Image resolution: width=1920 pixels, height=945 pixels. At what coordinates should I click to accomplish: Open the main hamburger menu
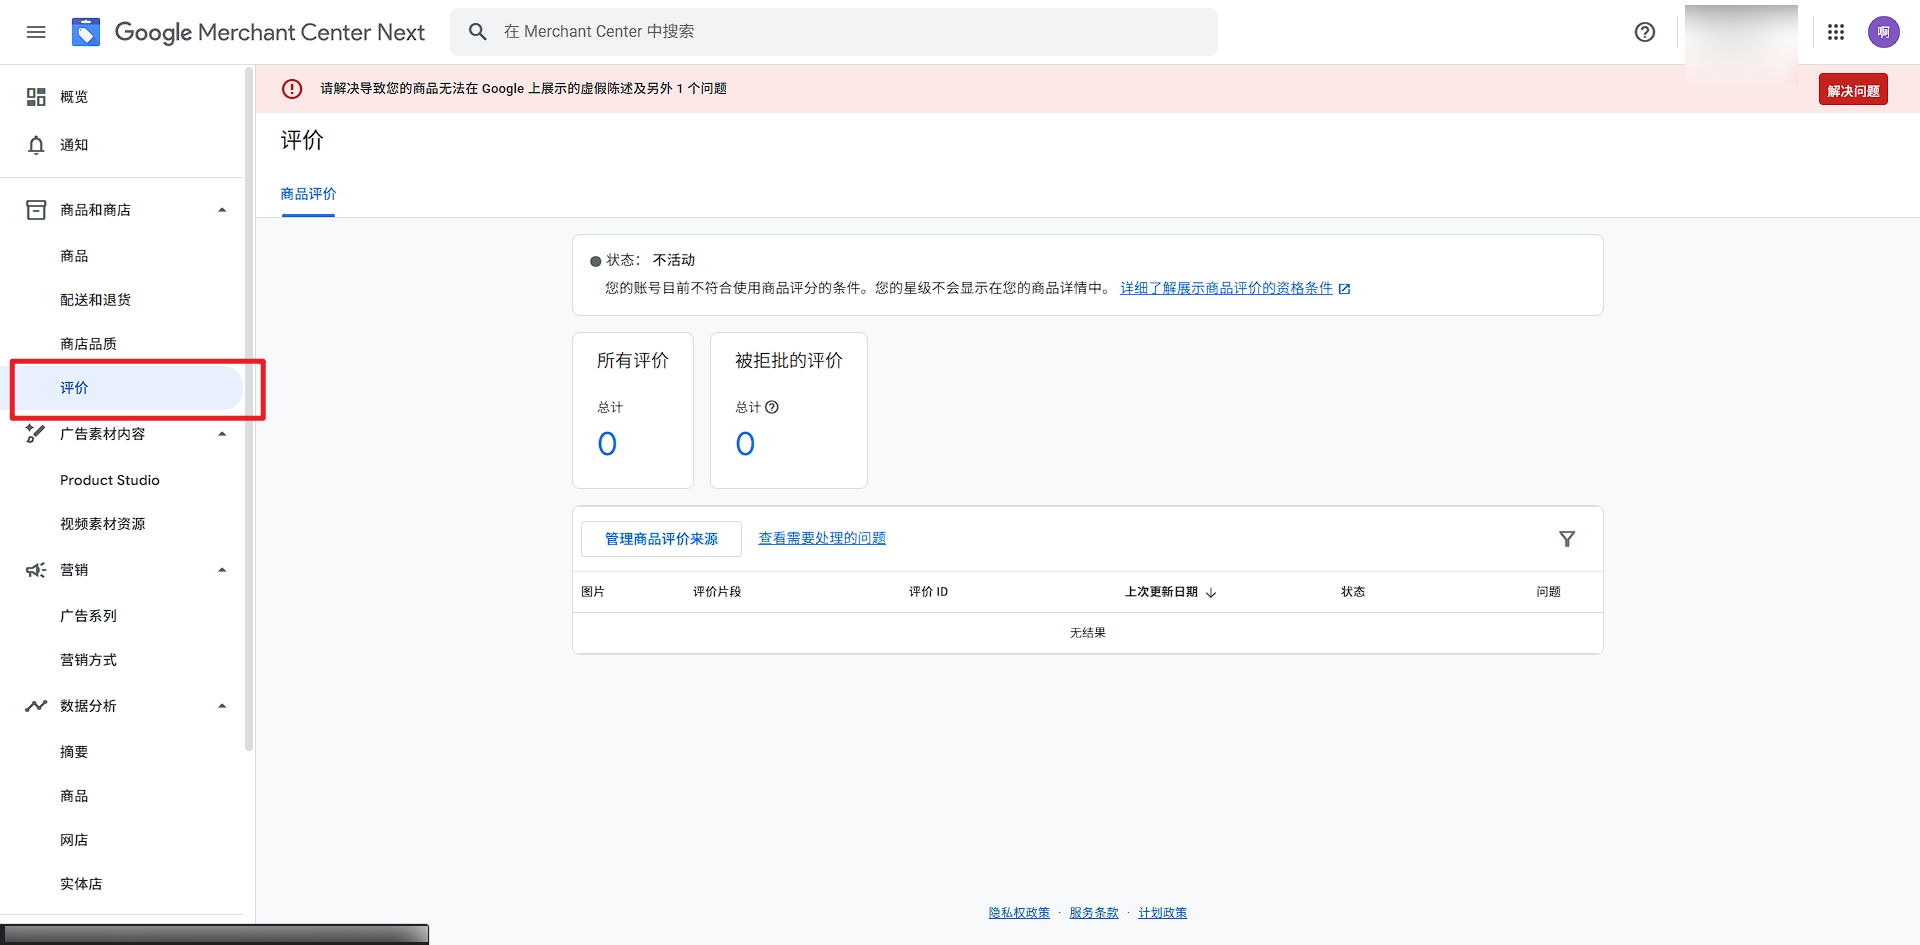pyautogui.click(x=36, y=32)
